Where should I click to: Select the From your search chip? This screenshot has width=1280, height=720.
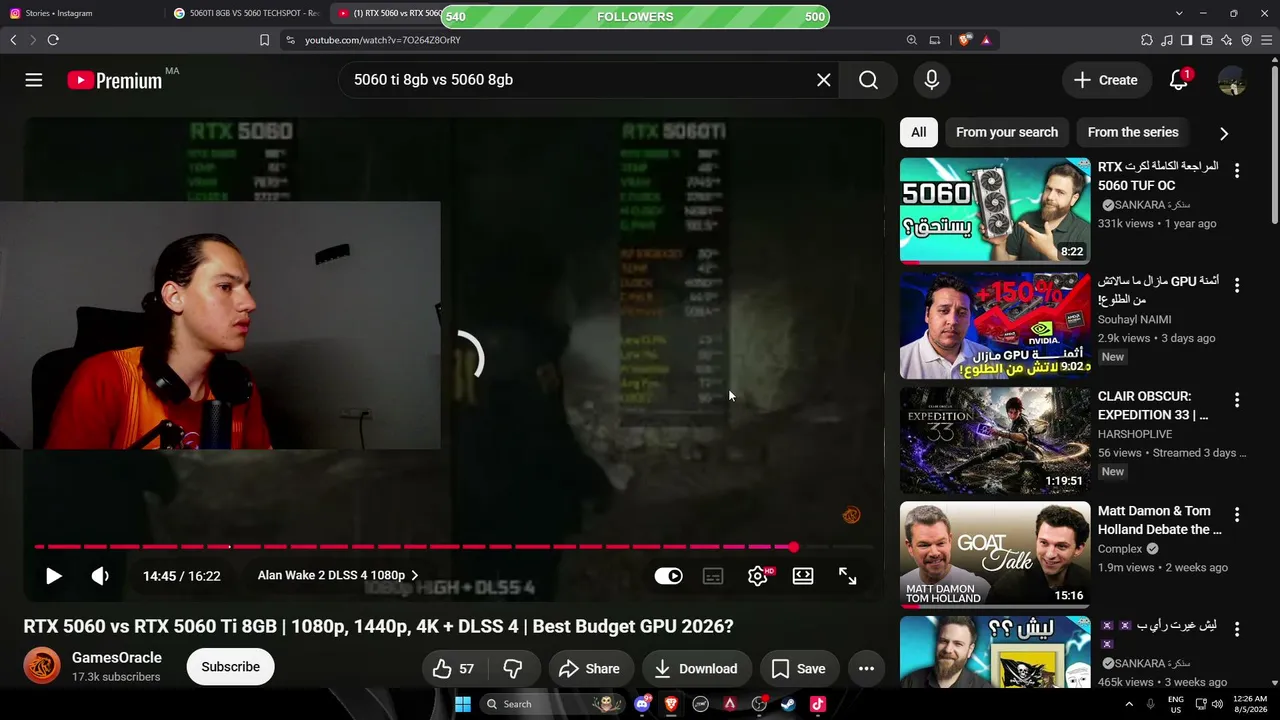pyautogui.click(x=1007, y=132)
